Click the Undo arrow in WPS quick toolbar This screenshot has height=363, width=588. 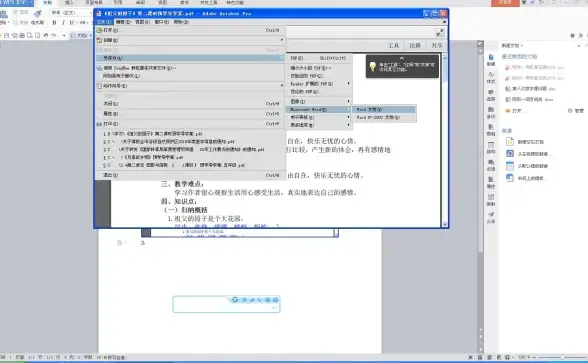[46, 35]
